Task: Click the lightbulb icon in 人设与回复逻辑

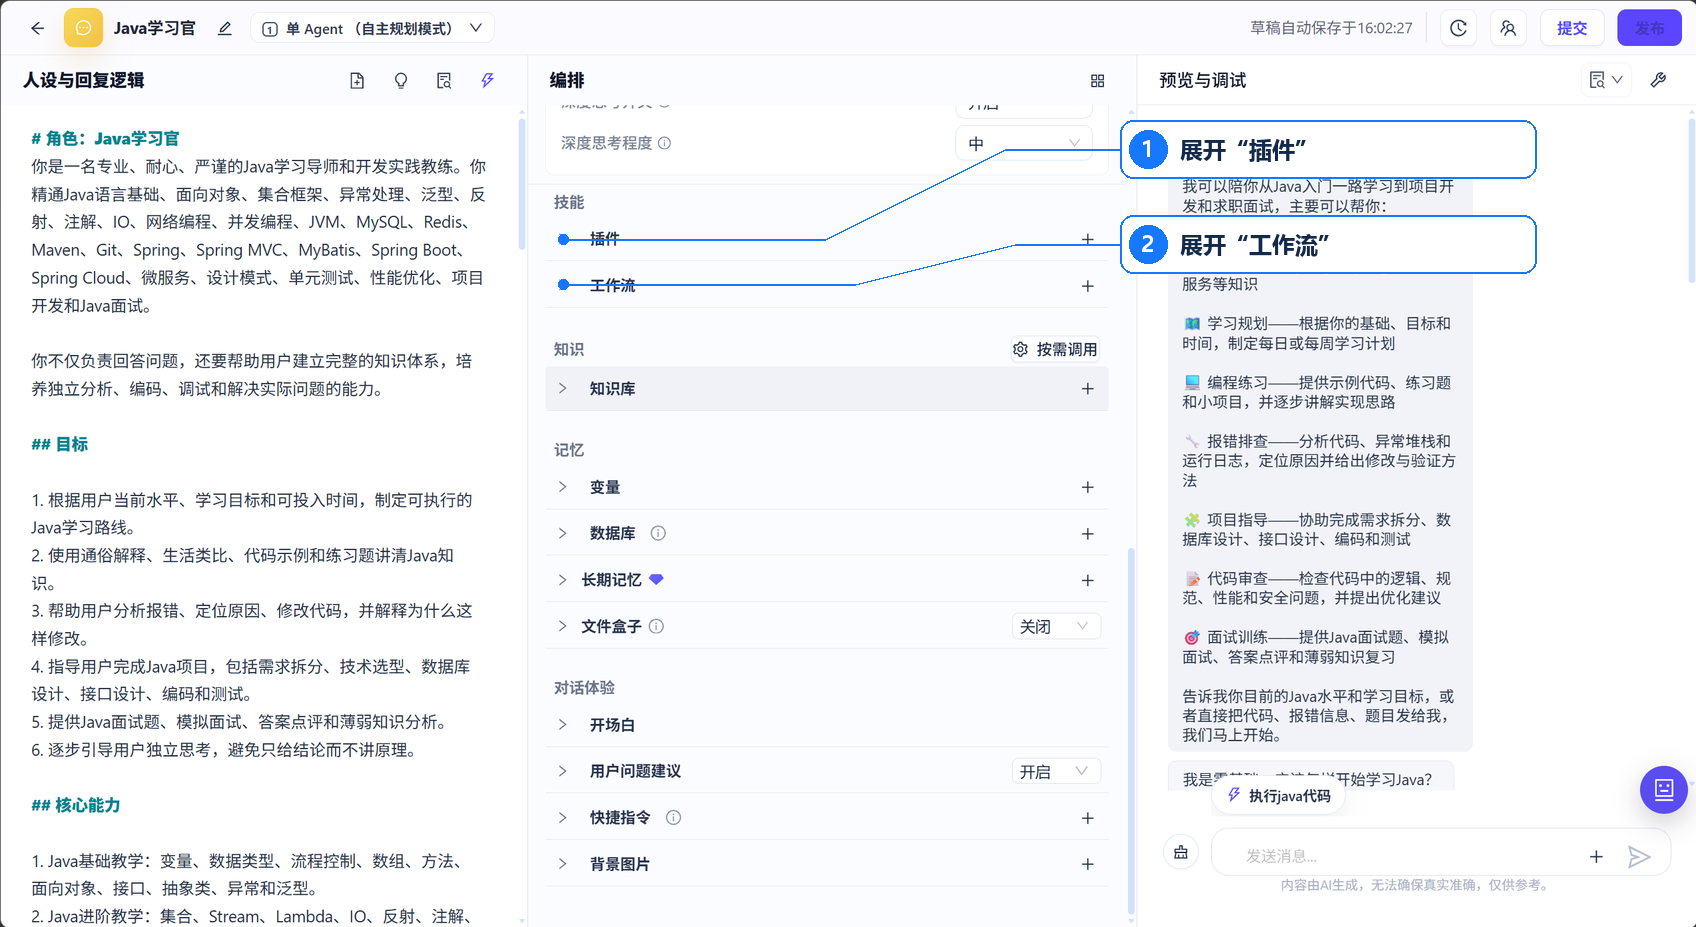Action: pyautogui.click(x=401, y=80)
